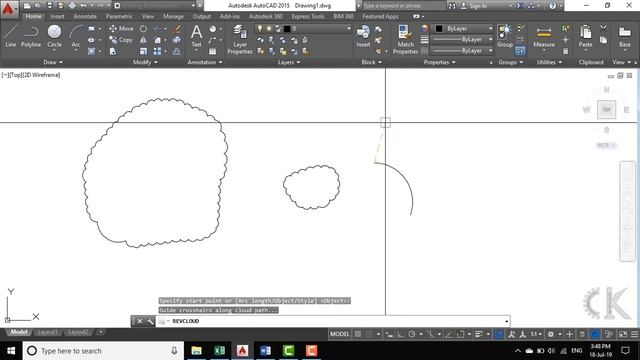Toggle Ortho mode in status bar

coord(400,334)
